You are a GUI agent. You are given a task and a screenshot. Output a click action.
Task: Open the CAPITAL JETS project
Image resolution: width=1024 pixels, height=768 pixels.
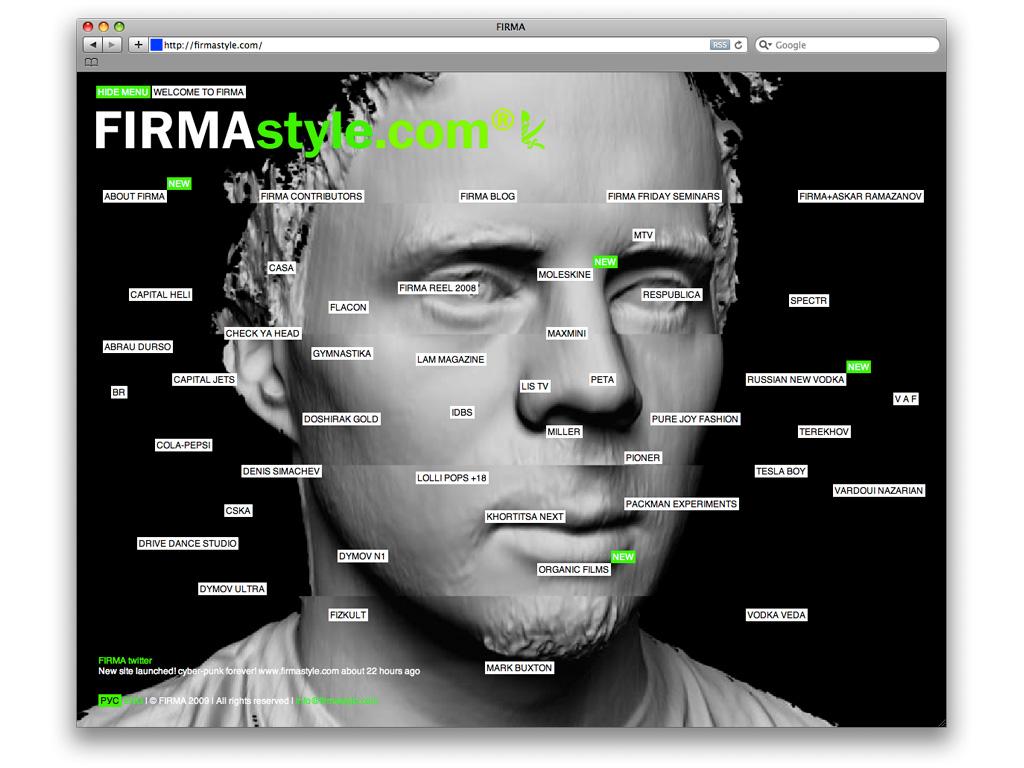pyautogui.click(x=204, y=379)
